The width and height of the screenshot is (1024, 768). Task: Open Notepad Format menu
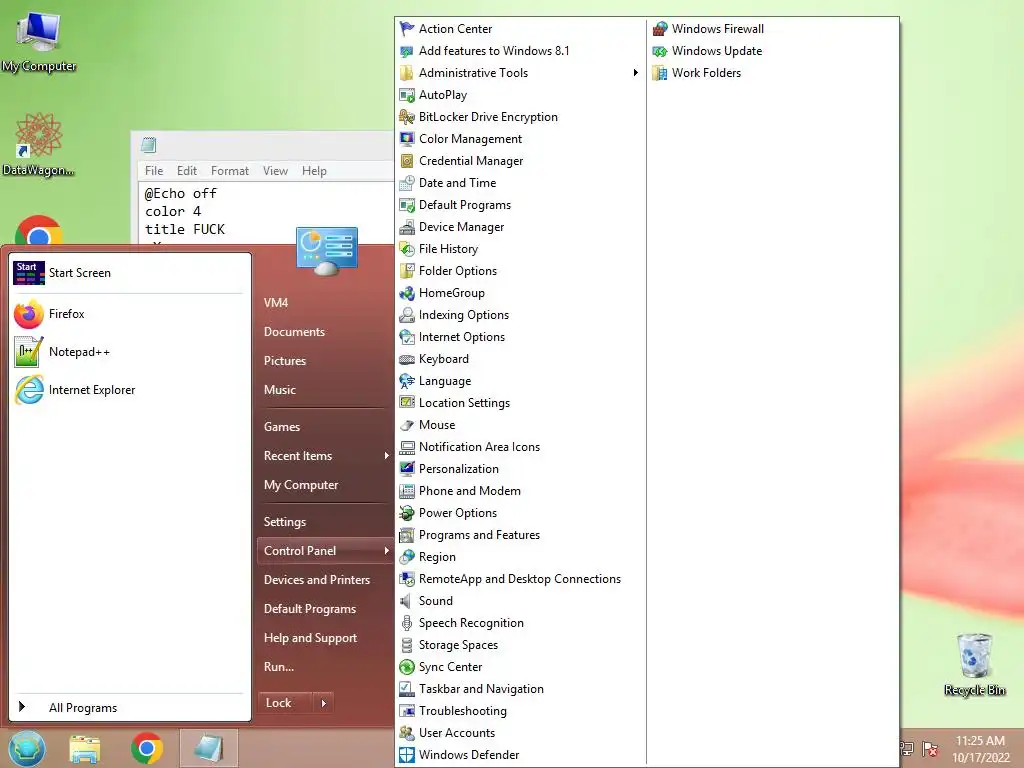click(230, 171)
